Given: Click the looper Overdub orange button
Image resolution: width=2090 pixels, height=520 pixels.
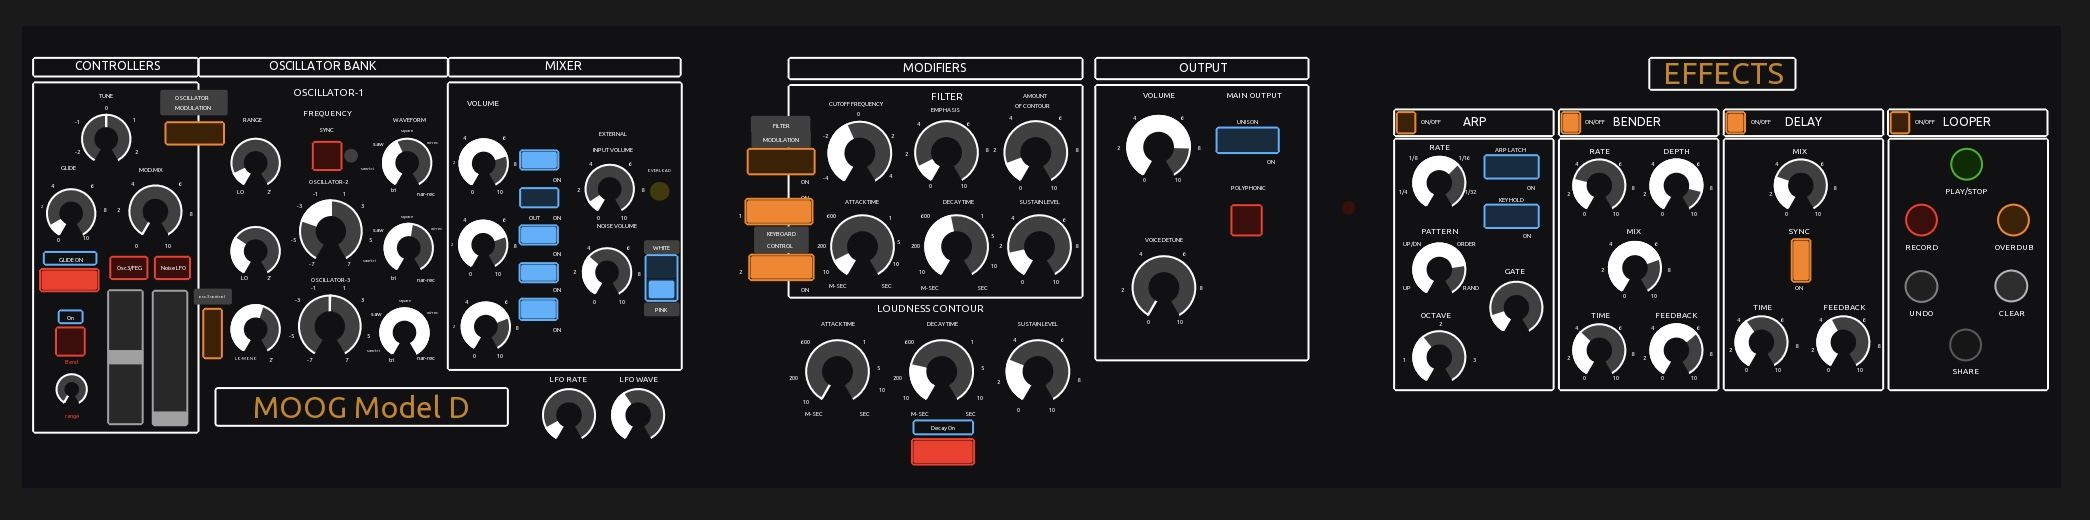Looking at the screenshot, I should tap(2012, 220).
